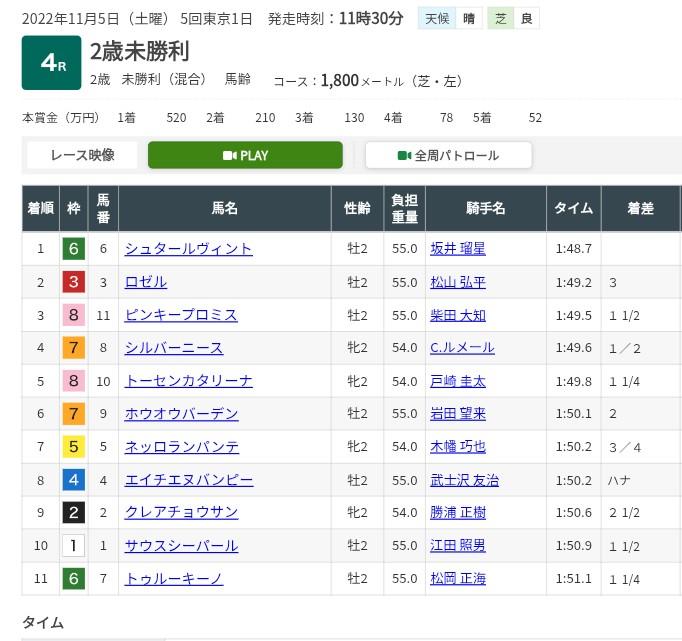Viewport: 682px width, 641px height.
Task: Click horse name ピンキープロミス
Action: coord(181,315)
